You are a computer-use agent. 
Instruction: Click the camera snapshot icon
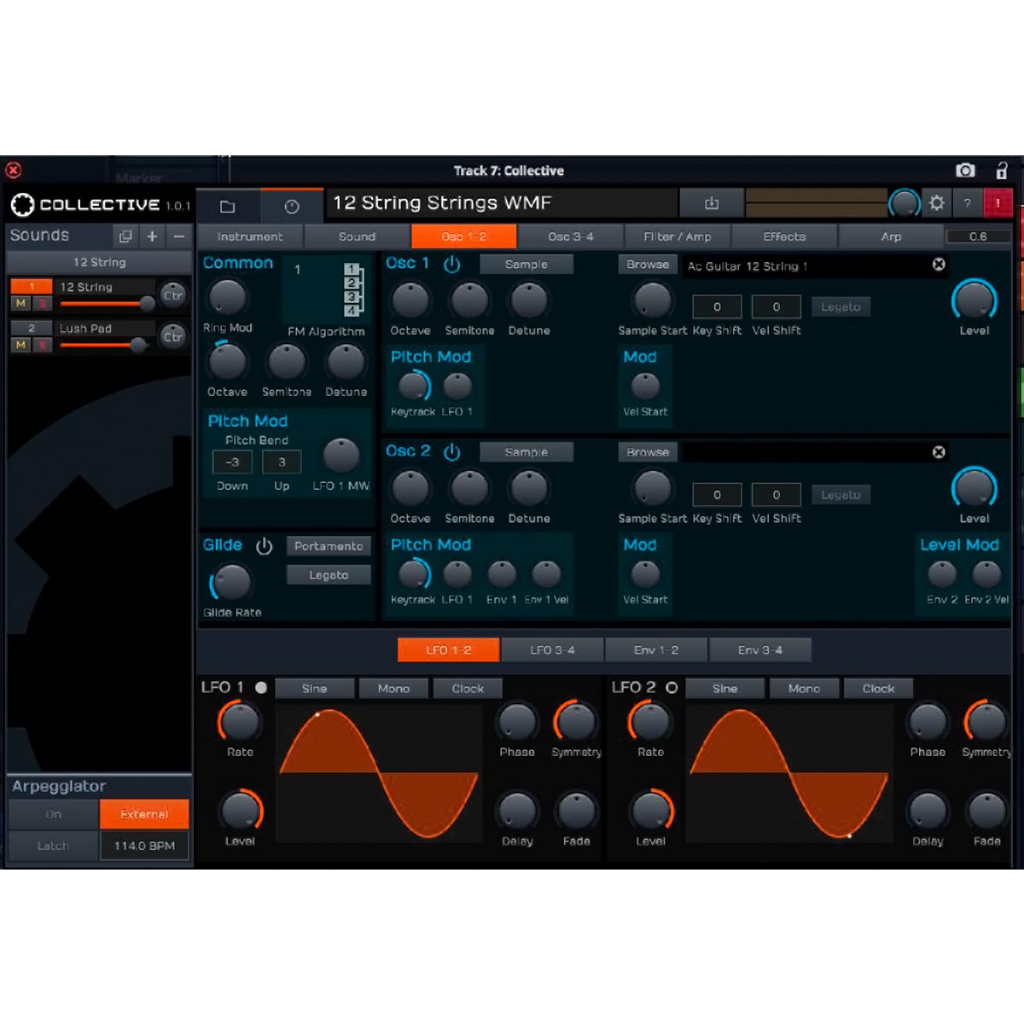(965, 170)
